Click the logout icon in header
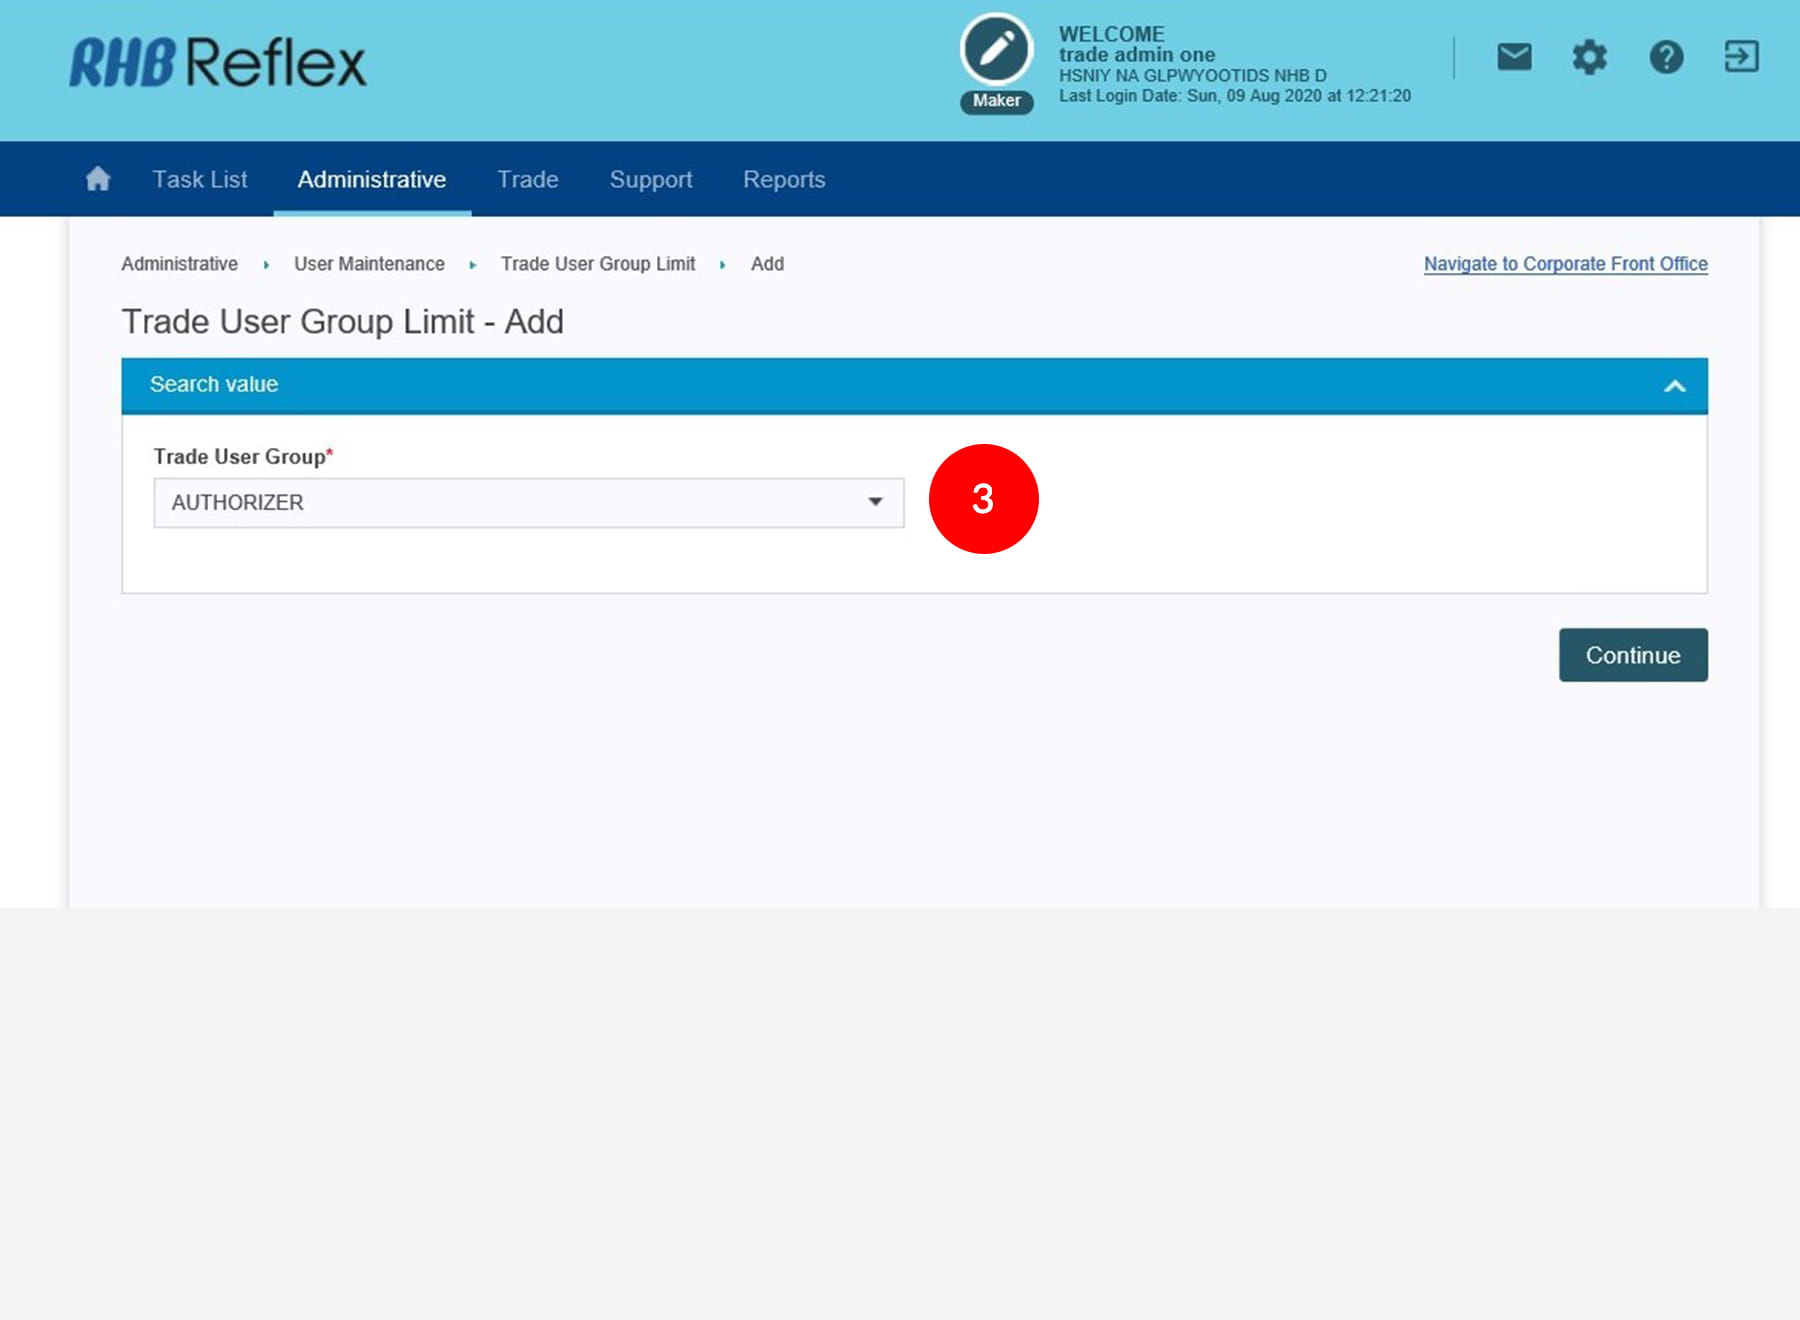The image size is (1800, 1320). [x=1741, y=57]
